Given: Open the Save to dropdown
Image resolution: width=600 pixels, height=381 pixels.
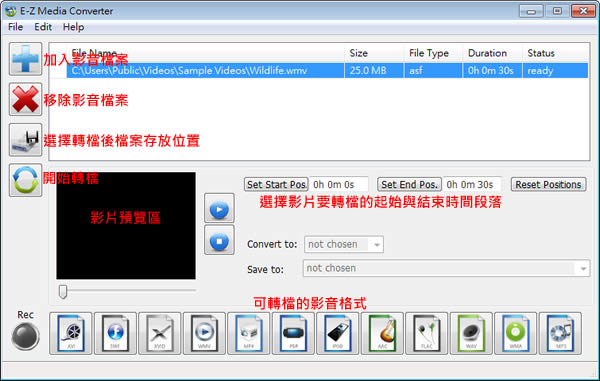Looking at the screenshot, I should click(x=446, y=268).
